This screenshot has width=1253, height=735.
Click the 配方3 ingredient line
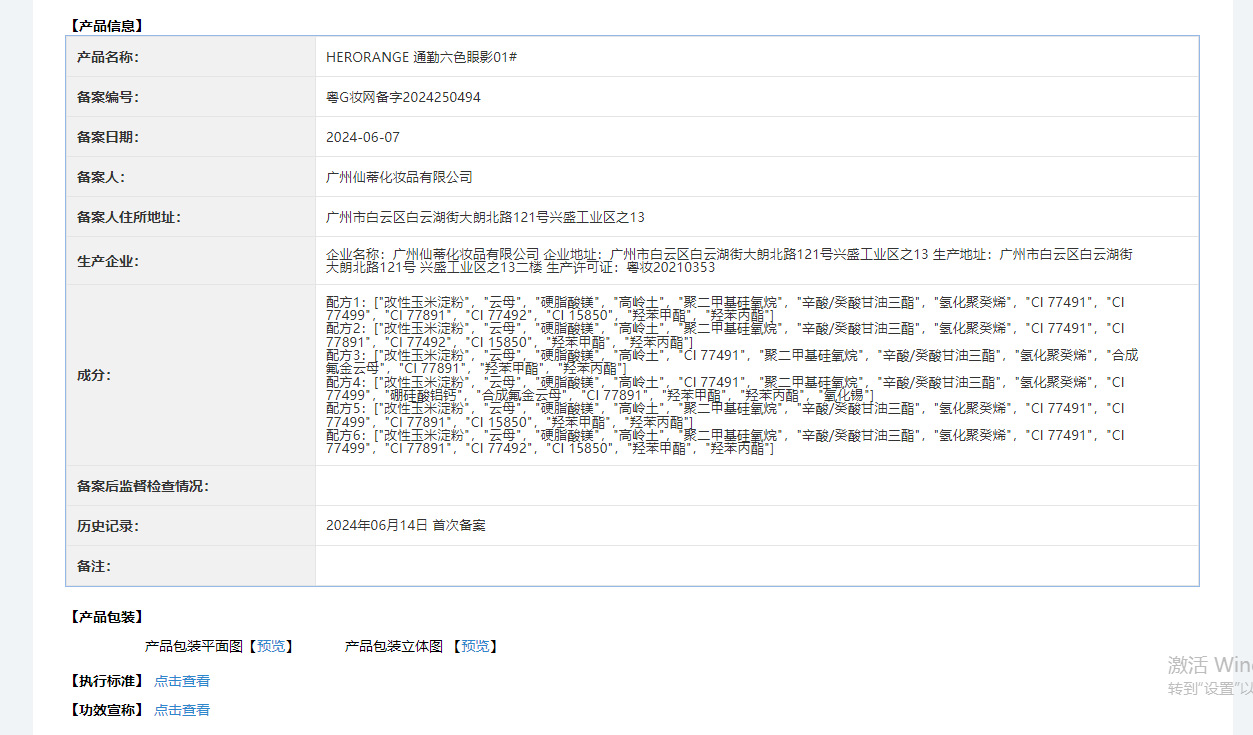click(x=732, y=362)
